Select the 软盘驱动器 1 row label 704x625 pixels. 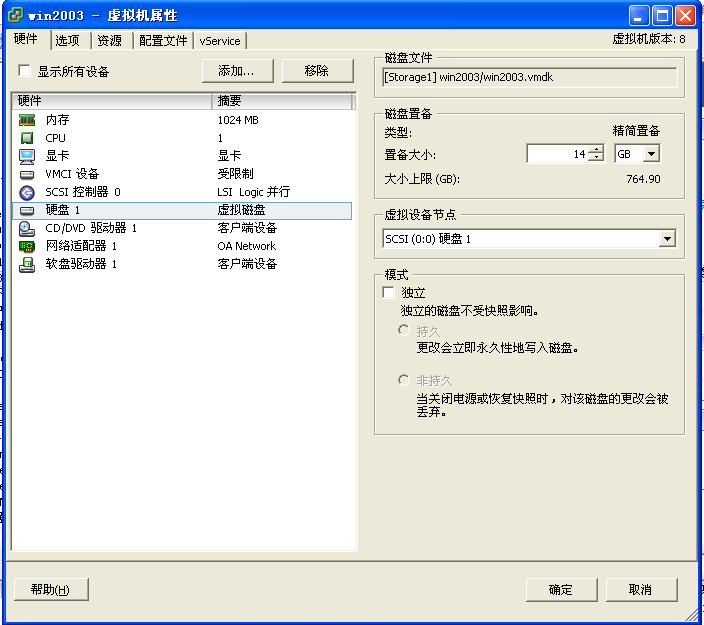coord(81,264)
